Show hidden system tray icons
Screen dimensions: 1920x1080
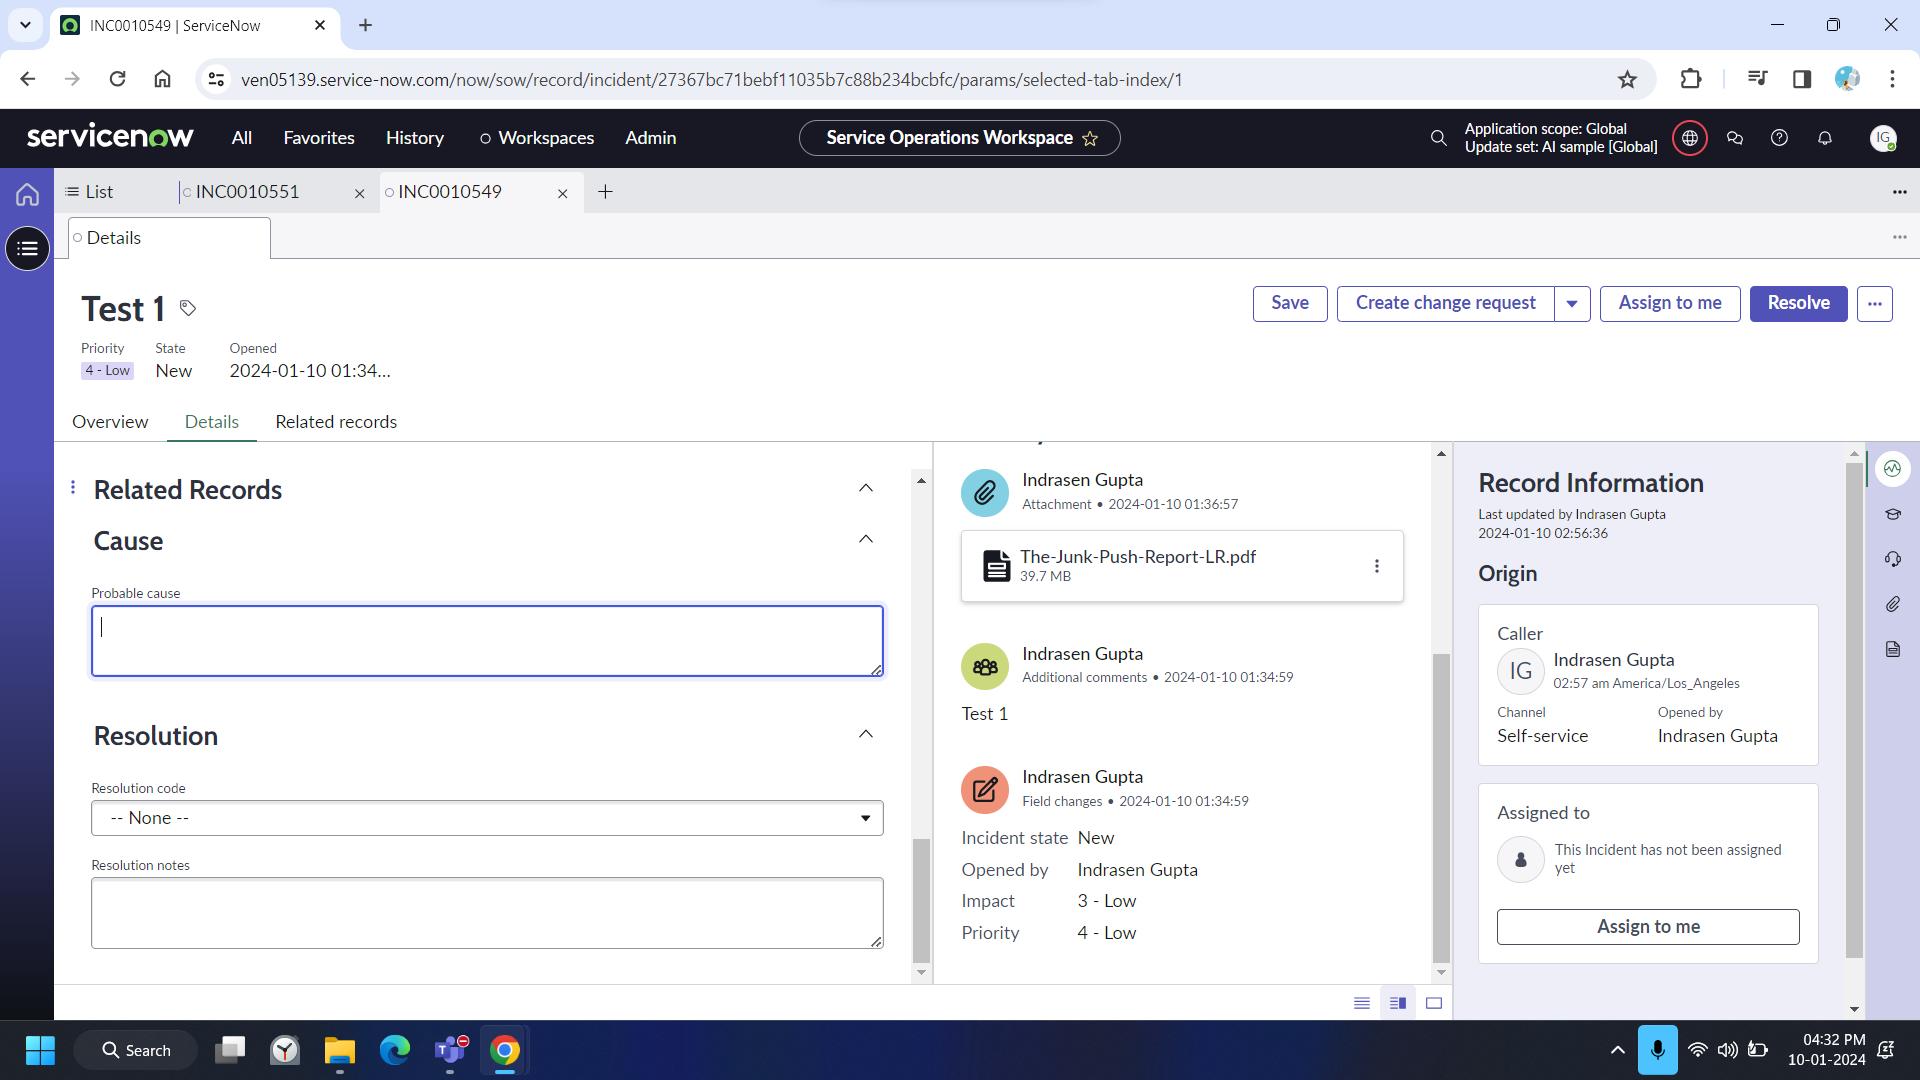[1616, 1050]
